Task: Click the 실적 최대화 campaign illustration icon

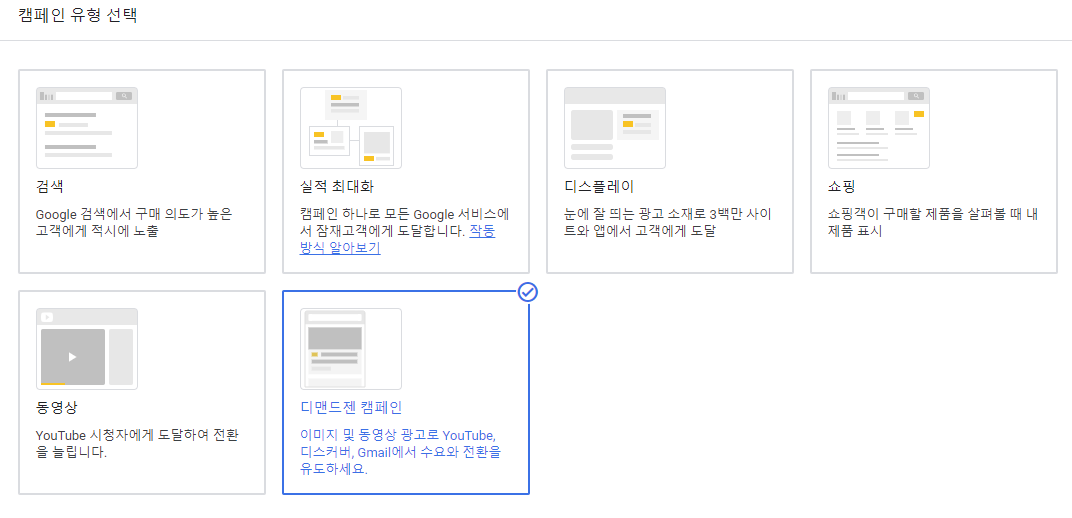Action: [351, 128]
